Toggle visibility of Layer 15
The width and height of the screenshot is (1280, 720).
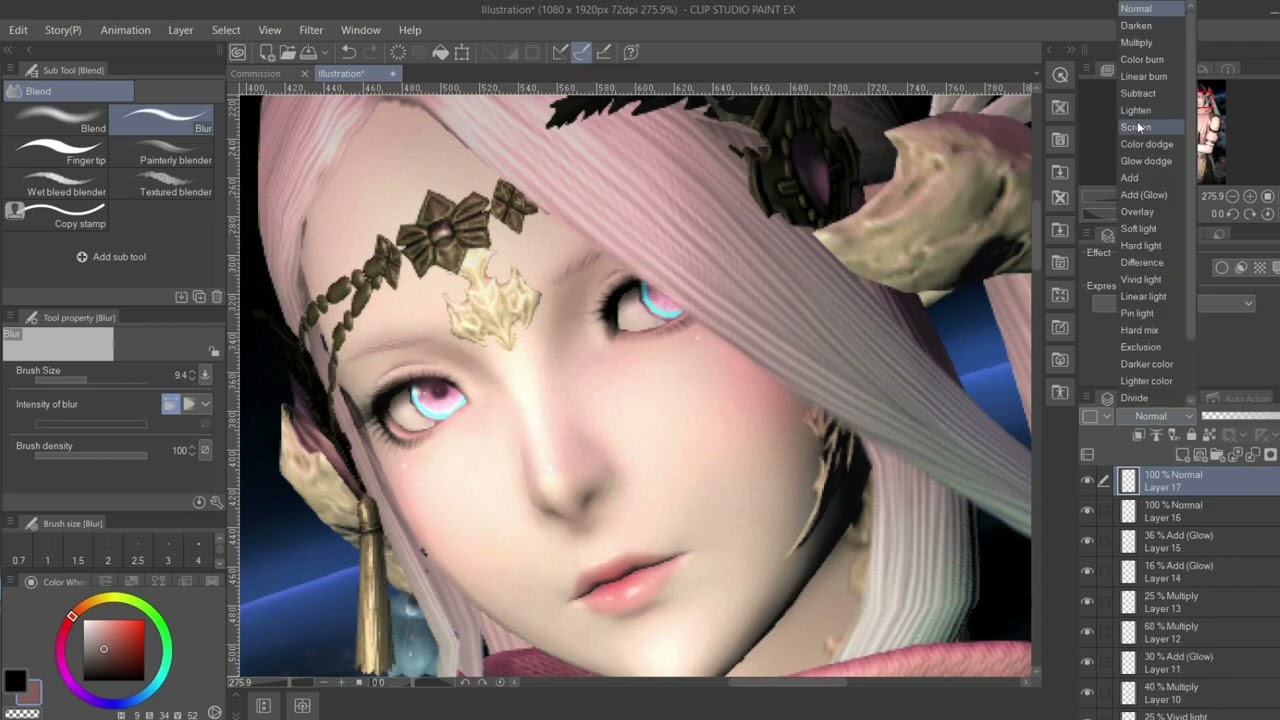(x=1087, y=541)
